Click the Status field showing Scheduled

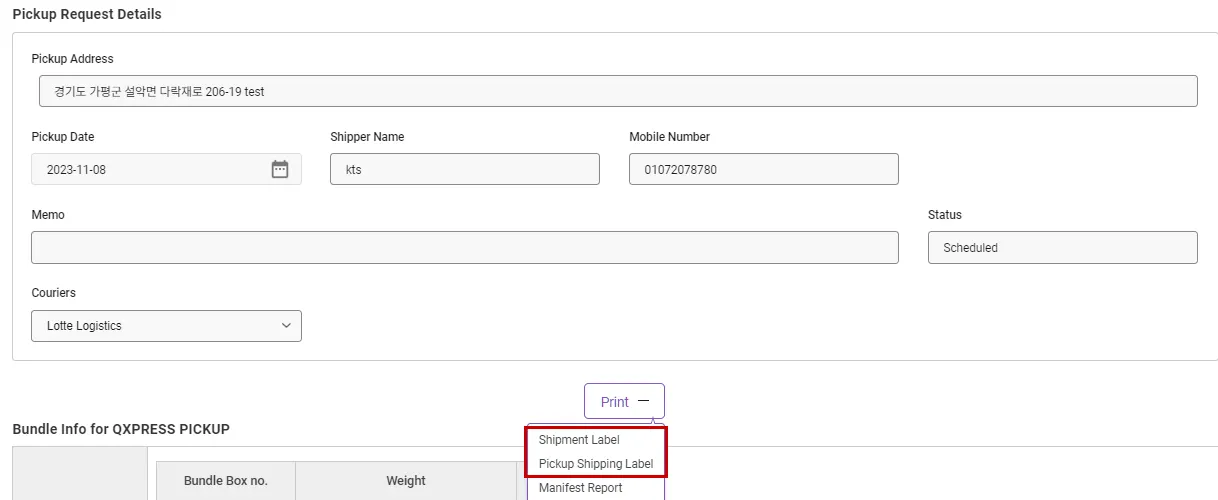pyautogui.click(x=1062, y=248)
